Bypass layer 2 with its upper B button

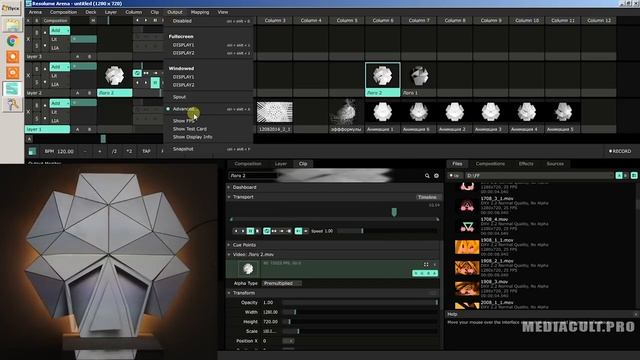click(x=37, y=69)
